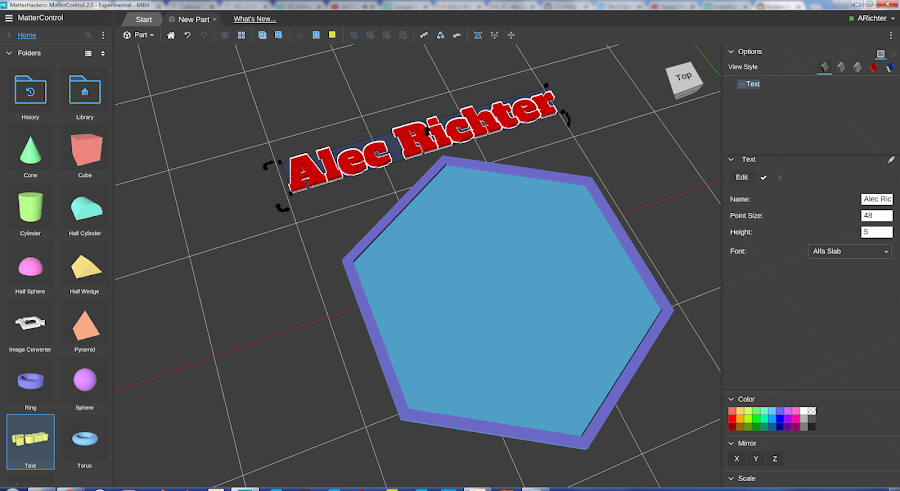Click the overlapping blue squares toolbar icon
The height and width of the screenshot is (491, 900).
262,35
